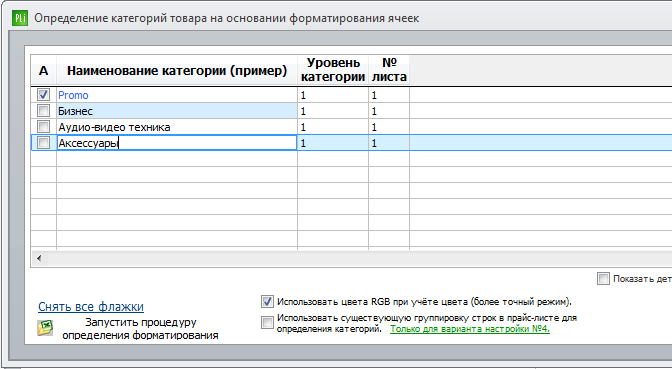
Task: Click the № листа column header
Action: [x=389, y=71]
